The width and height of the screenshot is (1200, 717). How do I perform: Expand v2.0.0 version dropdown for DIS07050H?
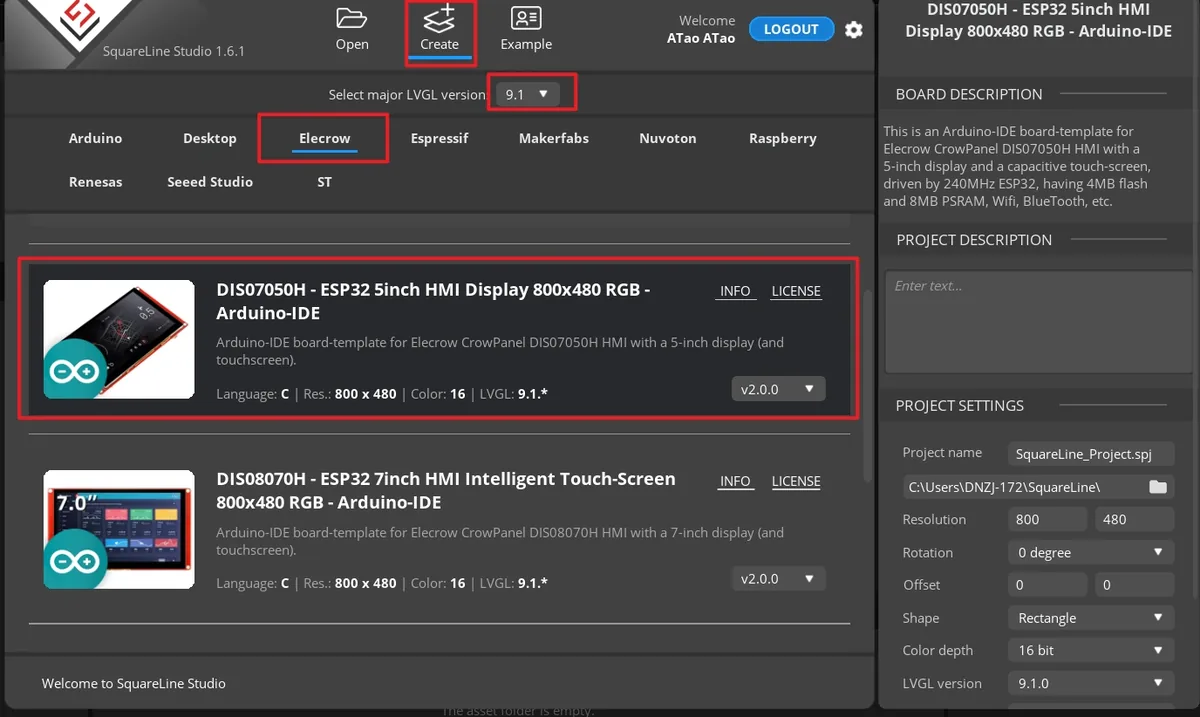778,389
